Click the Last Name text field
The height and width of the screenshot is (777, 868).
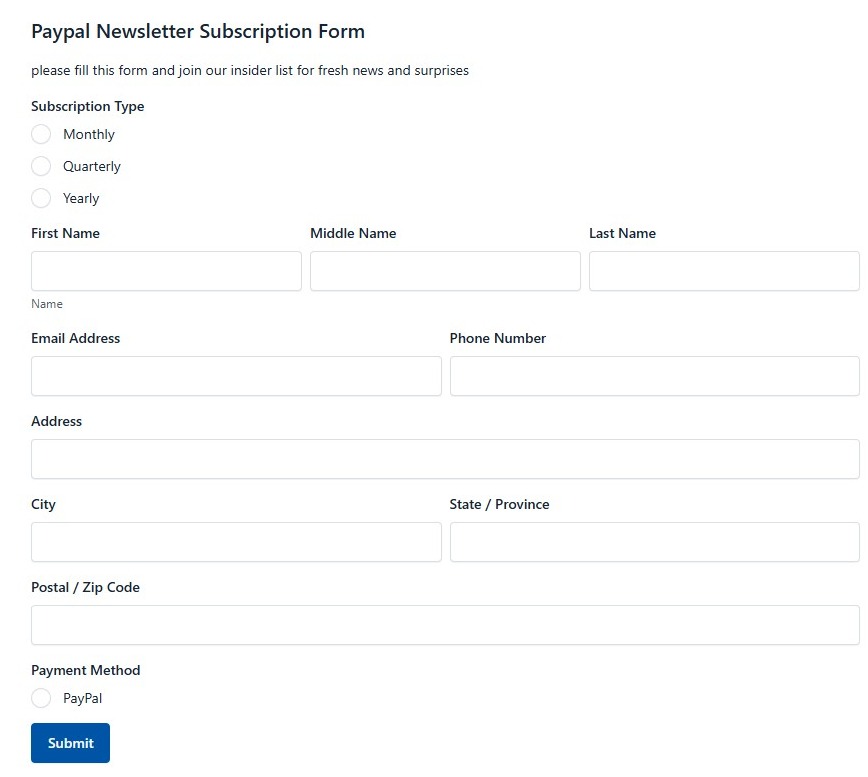pos(724,271)
